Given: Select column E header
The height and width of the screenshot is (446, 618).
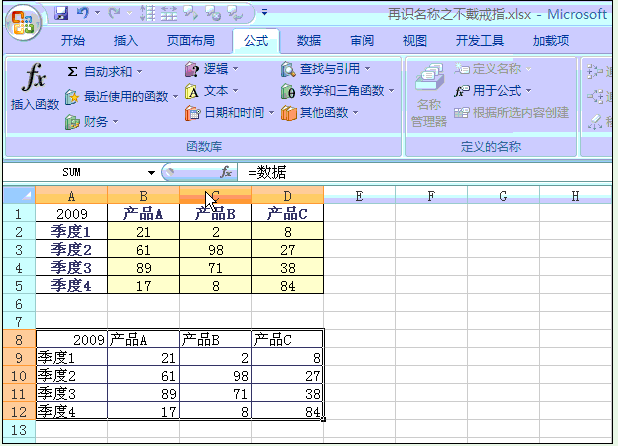Looking at the screenshot, I should point(359,196).
